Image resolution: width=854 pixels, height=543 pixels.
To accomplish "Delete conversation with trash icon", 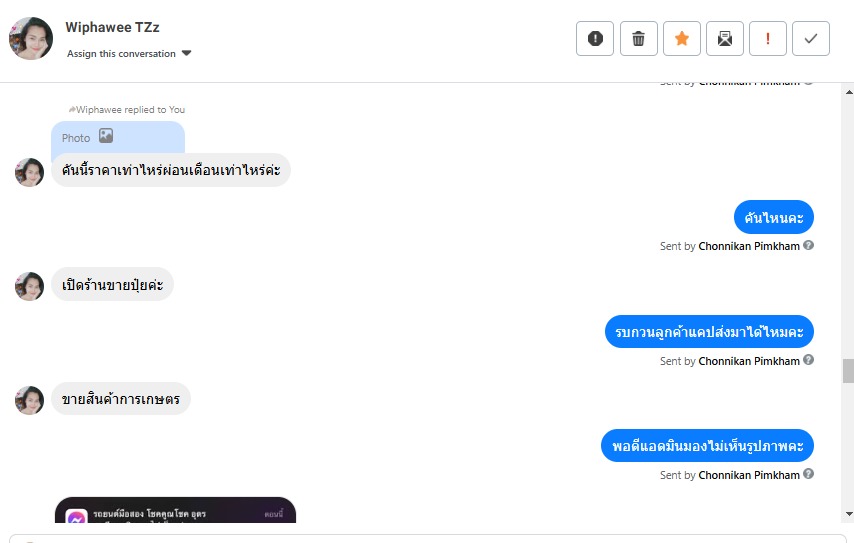I will 638,39.
